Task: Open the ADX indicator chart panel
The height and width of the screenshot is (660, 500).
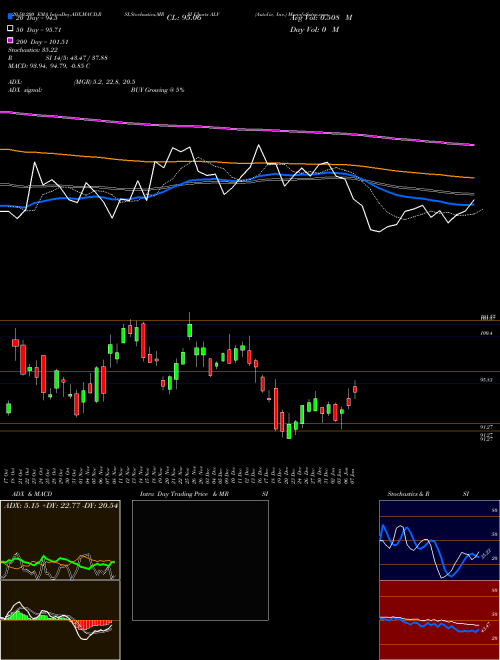Action: tap(60, 540)
